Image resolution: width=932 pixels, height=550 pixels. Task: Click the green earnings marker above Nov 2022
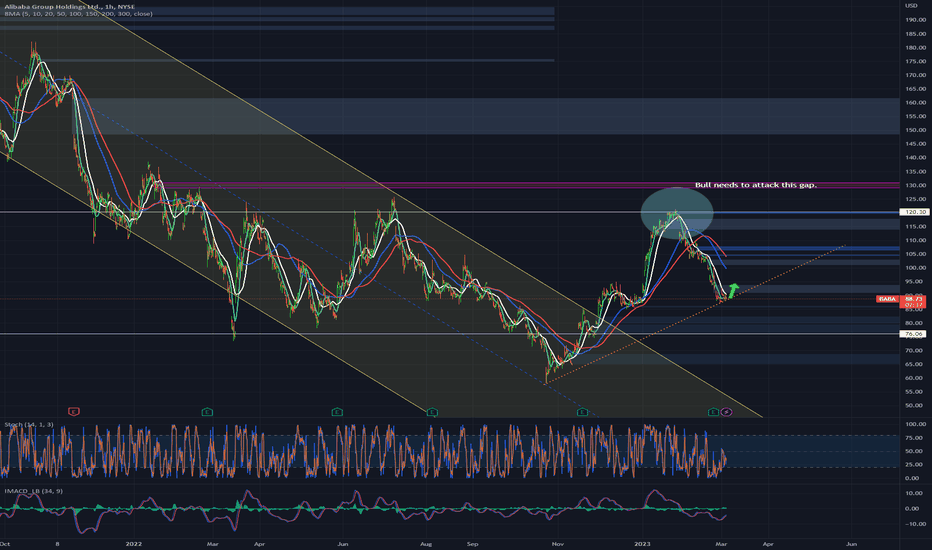[582, 411]
